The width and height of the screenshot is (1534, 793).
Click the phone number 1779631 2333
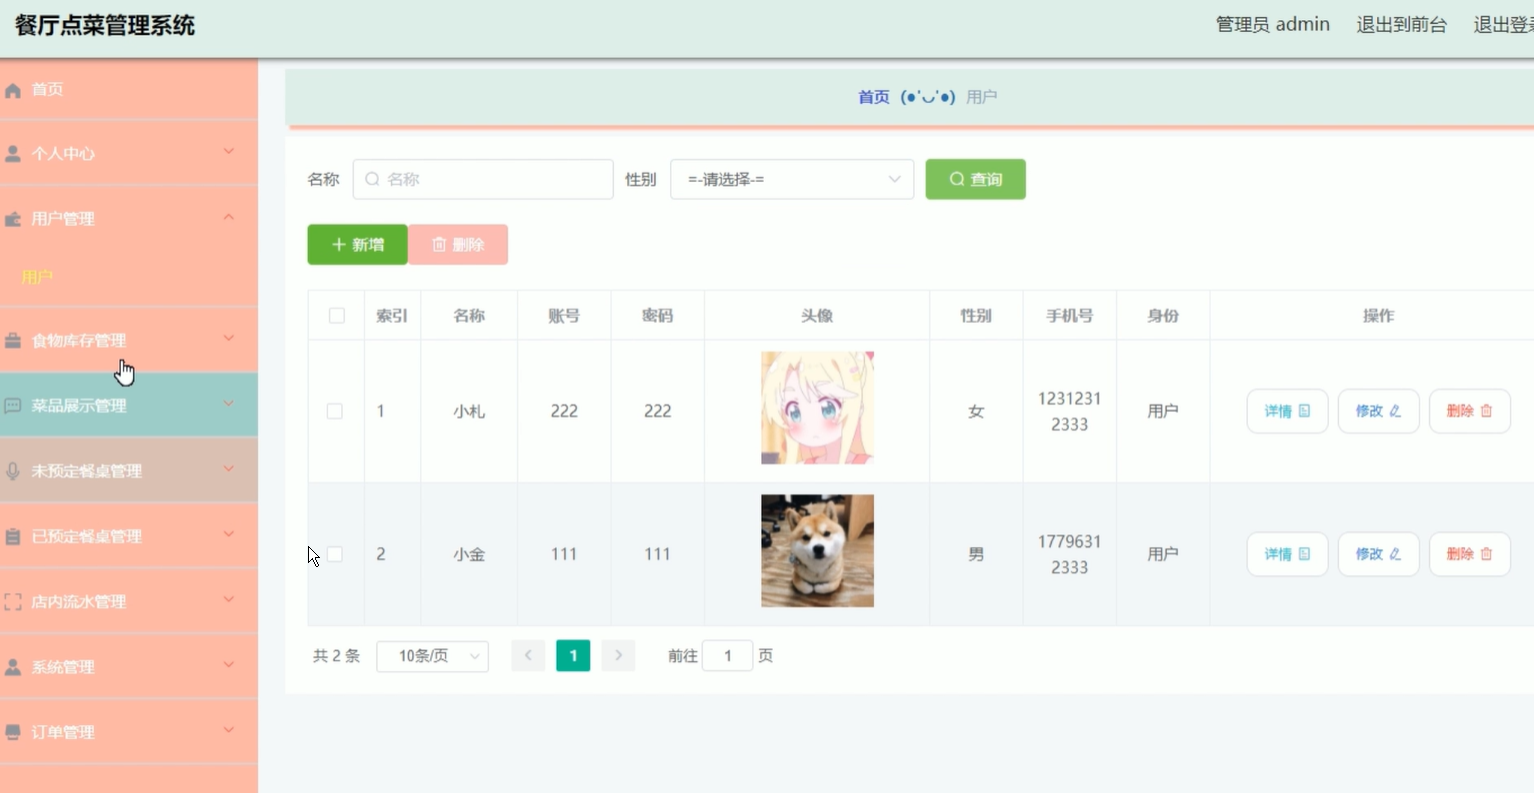tap(1069, 554)
